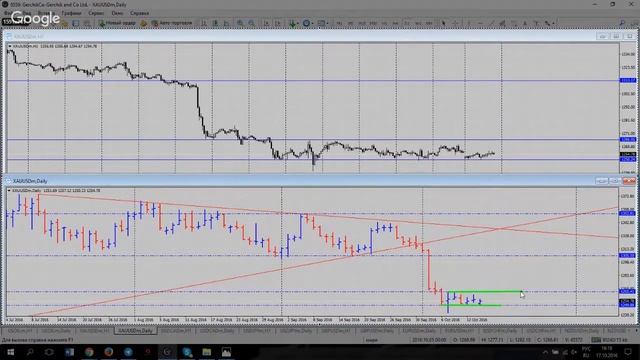Maximize the XAUUSDm,H1 chart window

pos(616,36)
